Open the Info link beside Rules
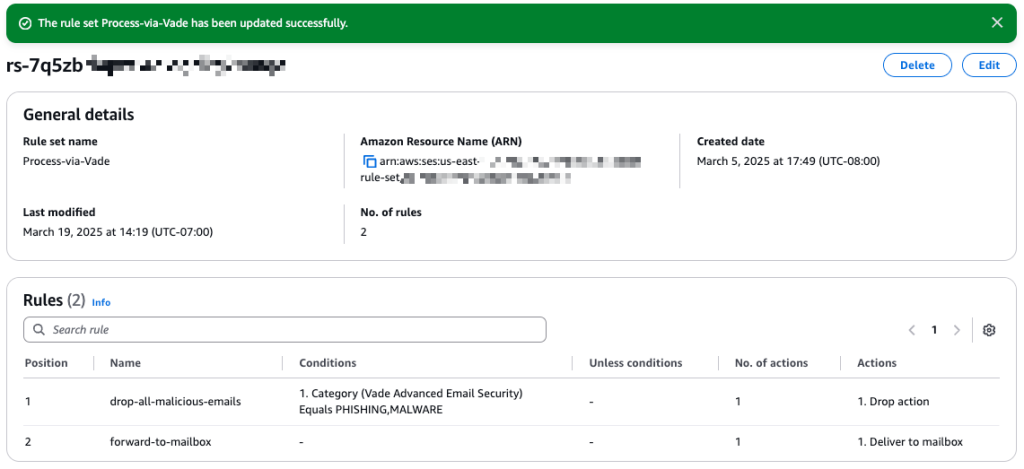 tap(101, 302)
